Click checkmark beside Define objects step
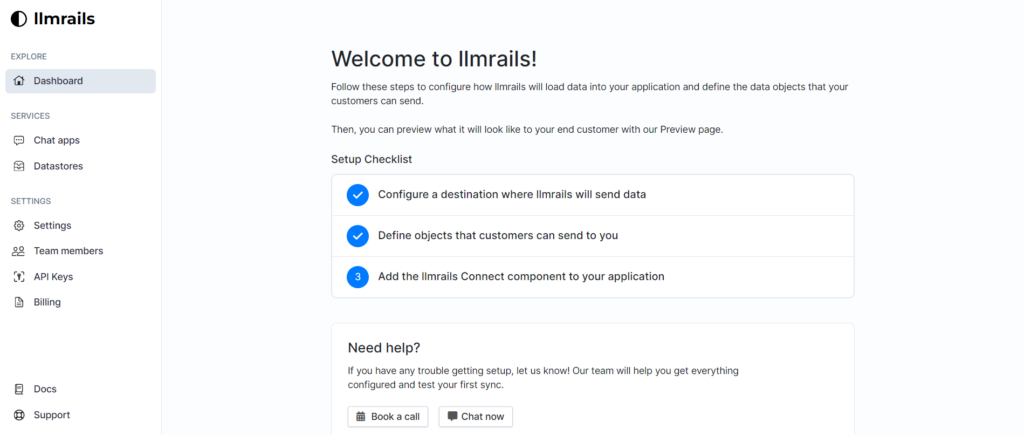 click(x=358, y=236)
